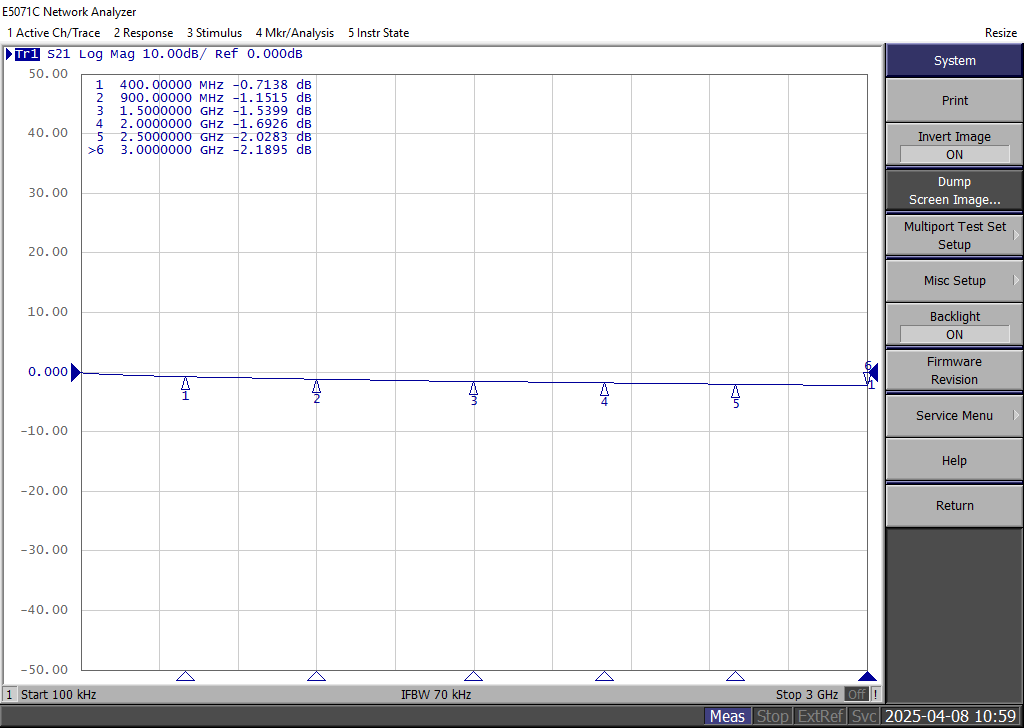This screenshot has width=1024, height=728.
Task: Expand the Misc Setup submenu
Action: point(954,281)
